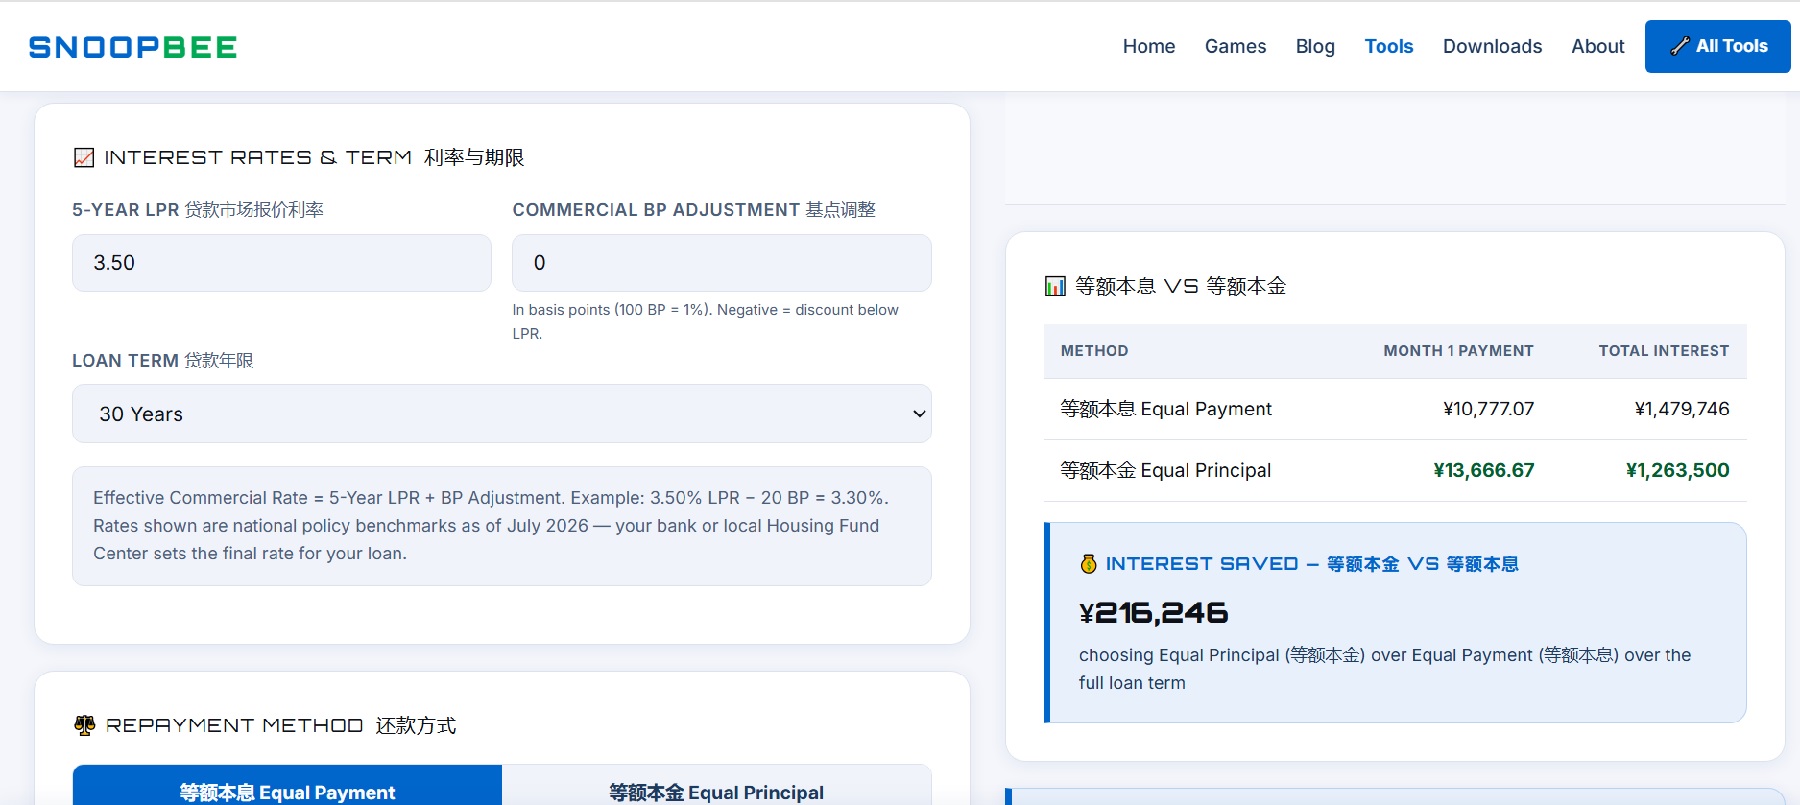
Task: Go to the Games page
Action: pyautogui.click(x=1235, y=46)
